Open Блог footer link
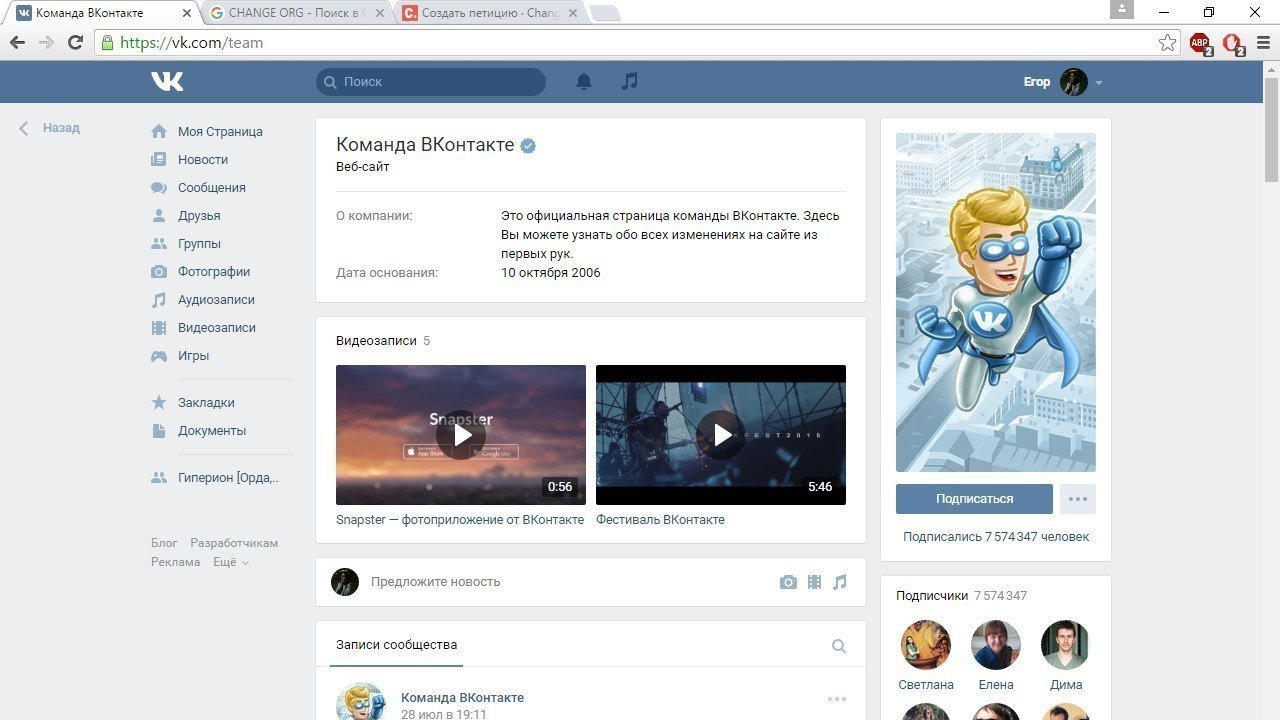The height and width of the screenshot is (720, 1280). pyautogui.click(x=164, y=543)
